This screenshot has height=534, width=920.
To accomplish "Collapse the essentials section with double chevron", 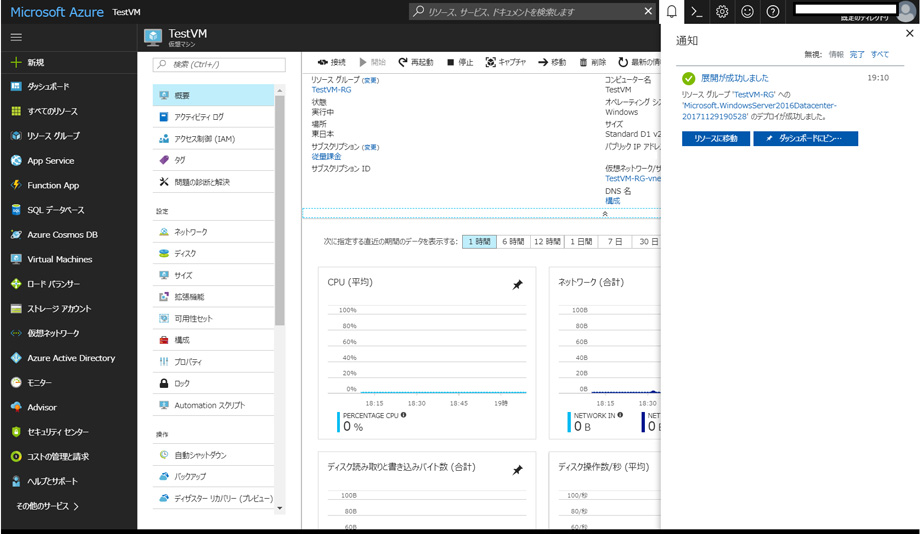I will 604,214.
